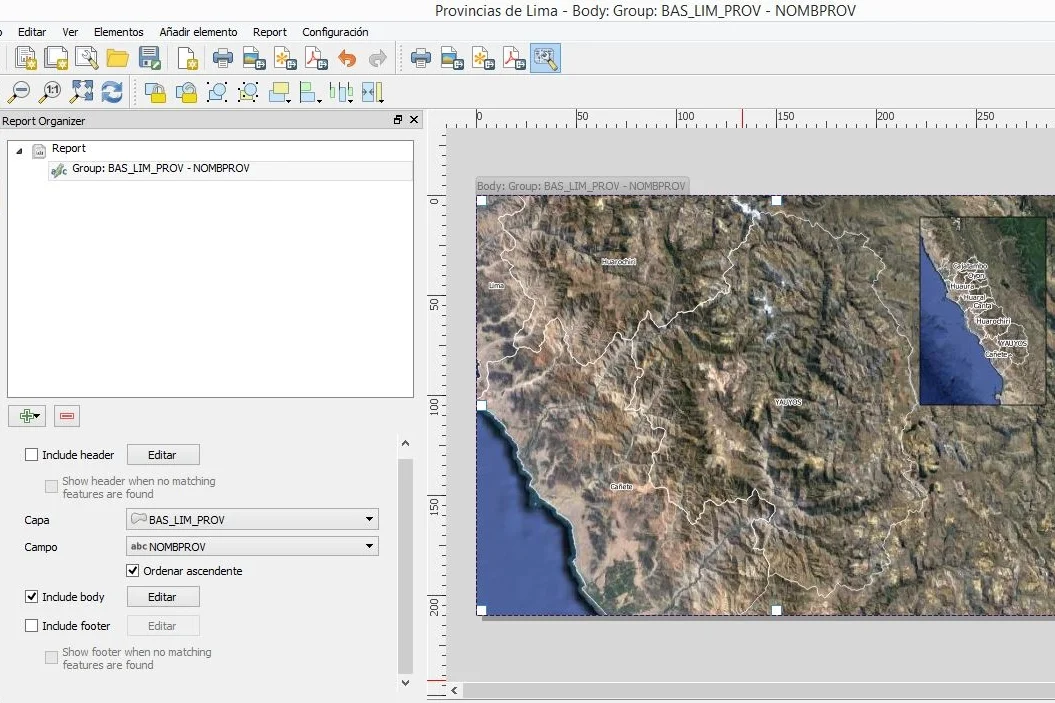Uncheck Ordenar ascendente
This screenshot has height=703, width=1055.
coord(133,570)
